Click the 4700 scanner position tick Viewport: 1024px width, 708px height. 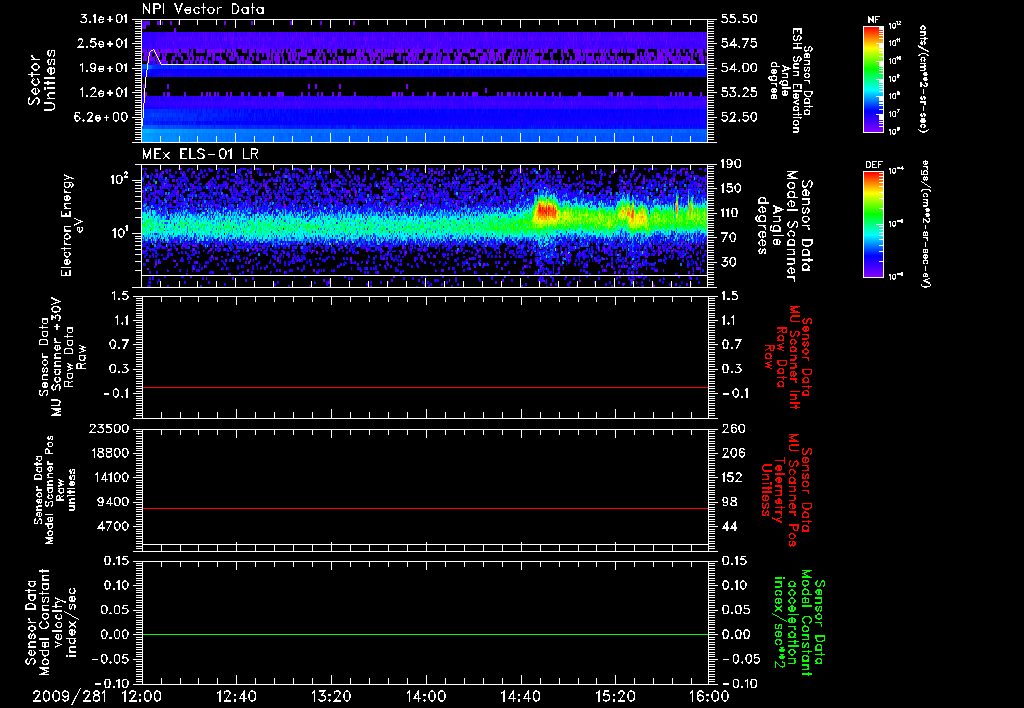(x=115, y=526)
